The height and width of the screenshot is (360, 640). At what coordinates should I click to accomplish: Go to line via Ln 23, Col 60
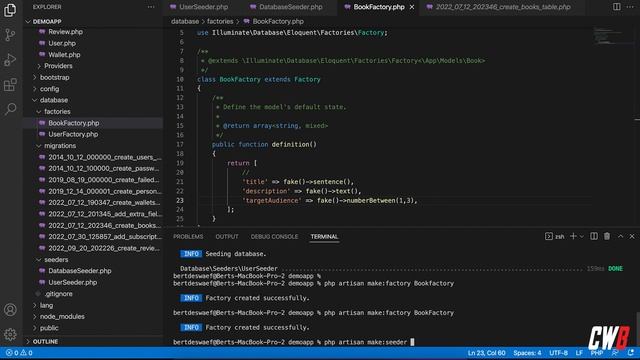pos(487,353)
